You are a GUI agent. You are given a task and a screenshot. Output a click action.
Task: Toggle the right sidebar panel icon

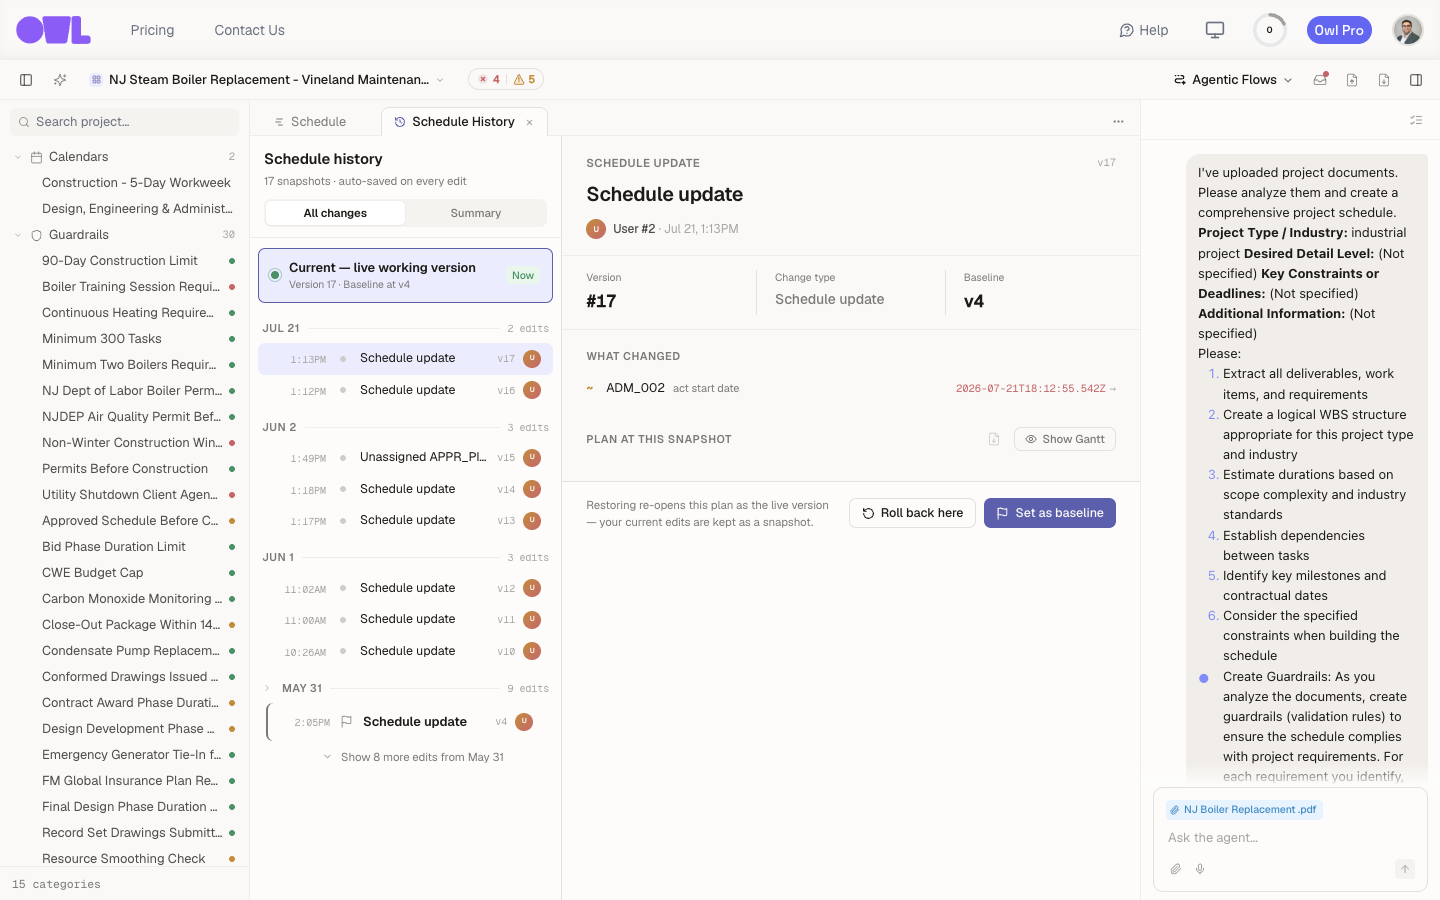pyautogui.click(x=1416, y=80)
